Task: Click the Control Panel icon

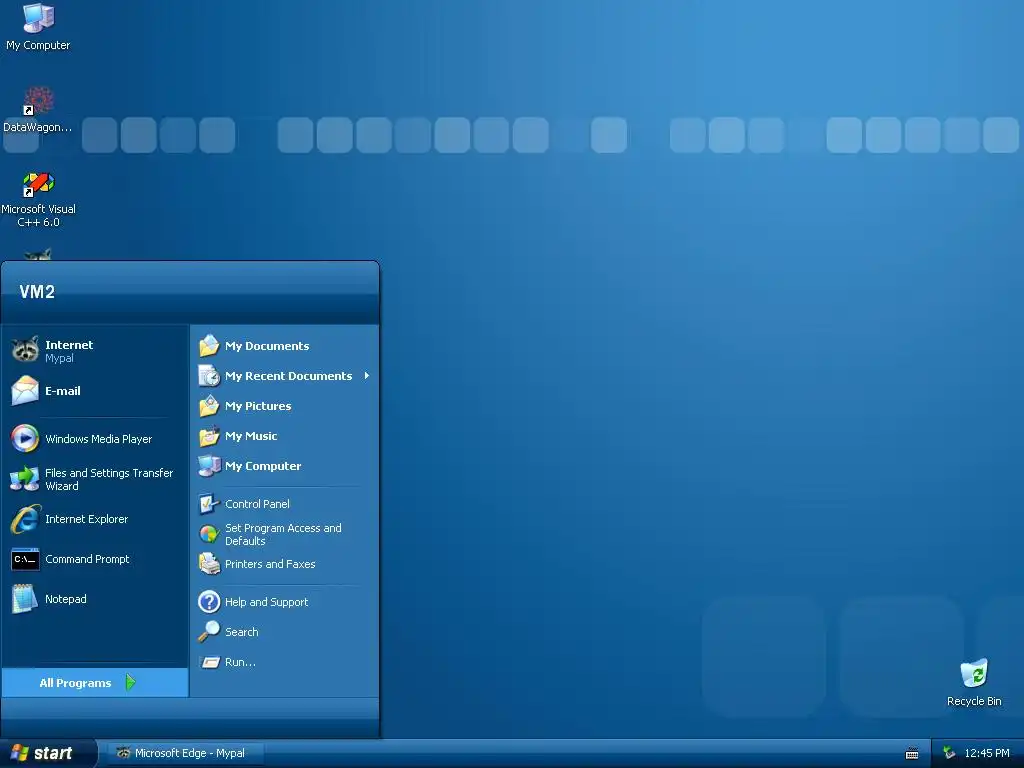Action: (x=209, y=504)
